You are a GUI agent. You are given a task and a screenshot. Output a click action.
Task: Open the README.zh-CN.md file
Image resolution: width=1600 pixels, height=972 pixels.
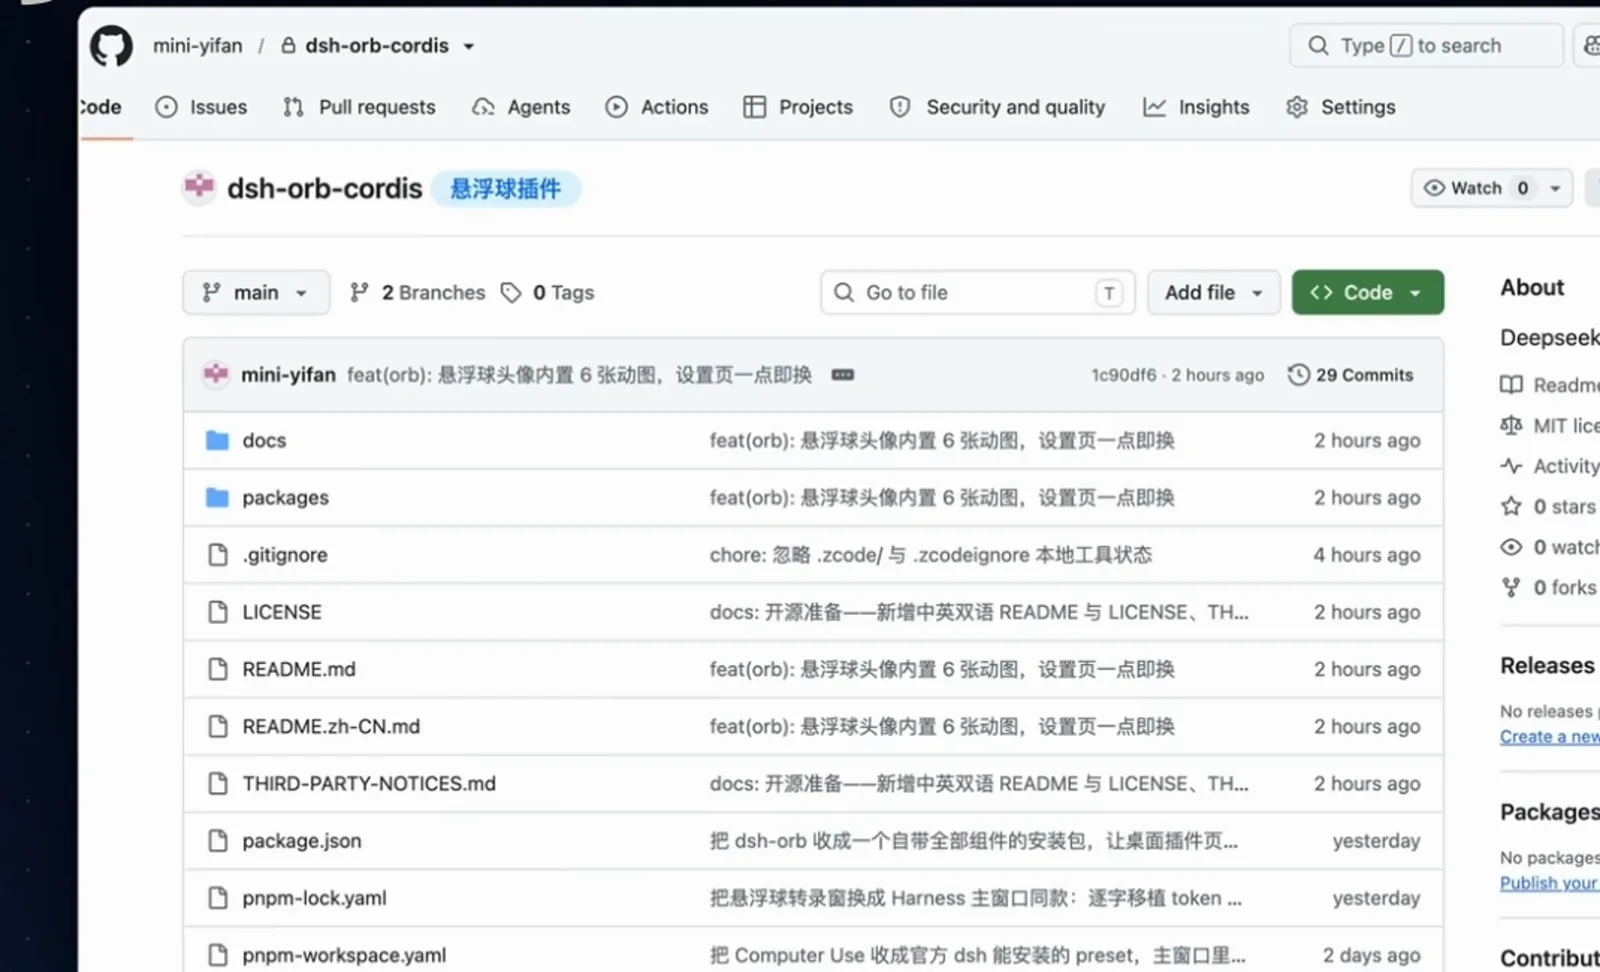point(331,726)
